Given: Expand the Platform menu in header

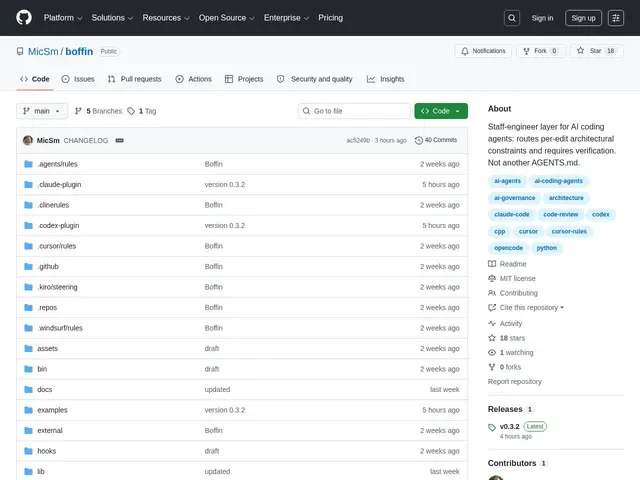Looking at the screenshot, I should coord(63,18).
